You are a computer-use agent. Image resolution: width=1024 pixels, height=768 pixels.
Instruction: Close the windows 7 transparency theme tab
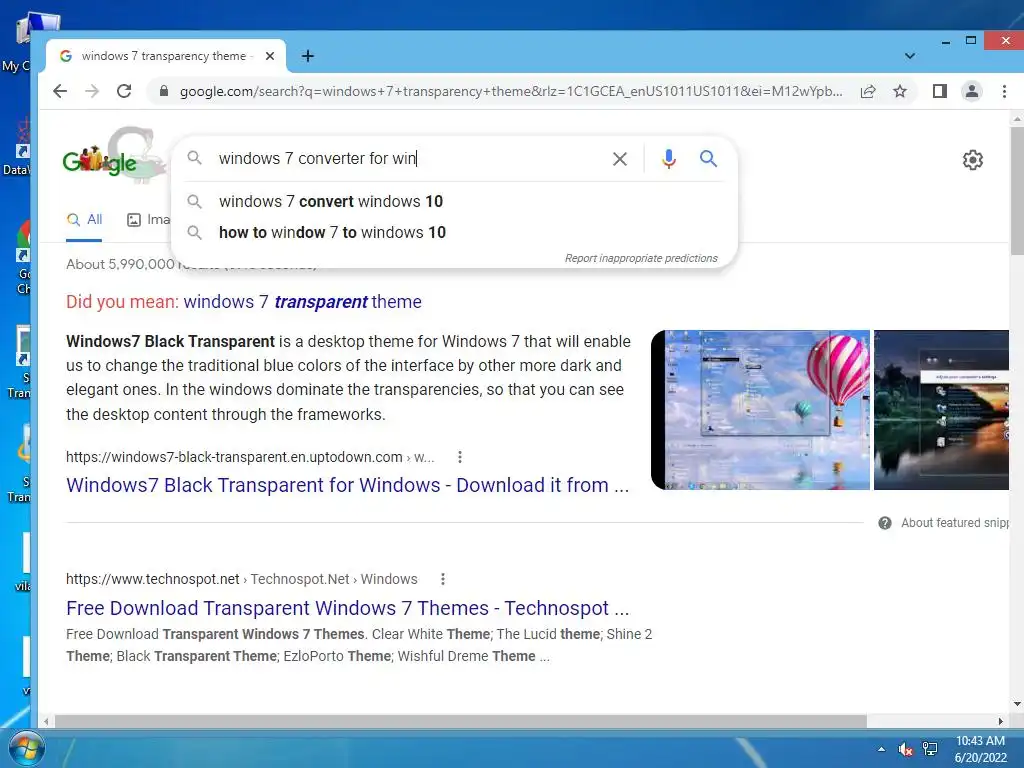click(270, 56)
